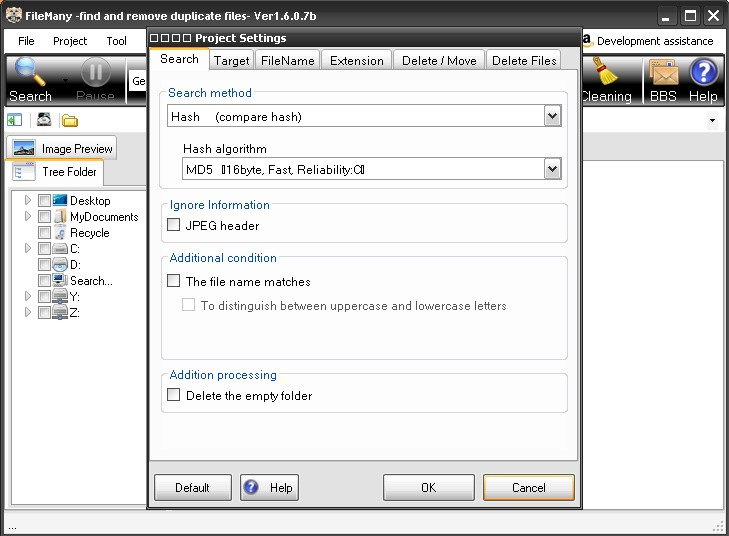Viewport: 729px width, 536px height.
Task: Check The file name matches option
Action: 173,281
